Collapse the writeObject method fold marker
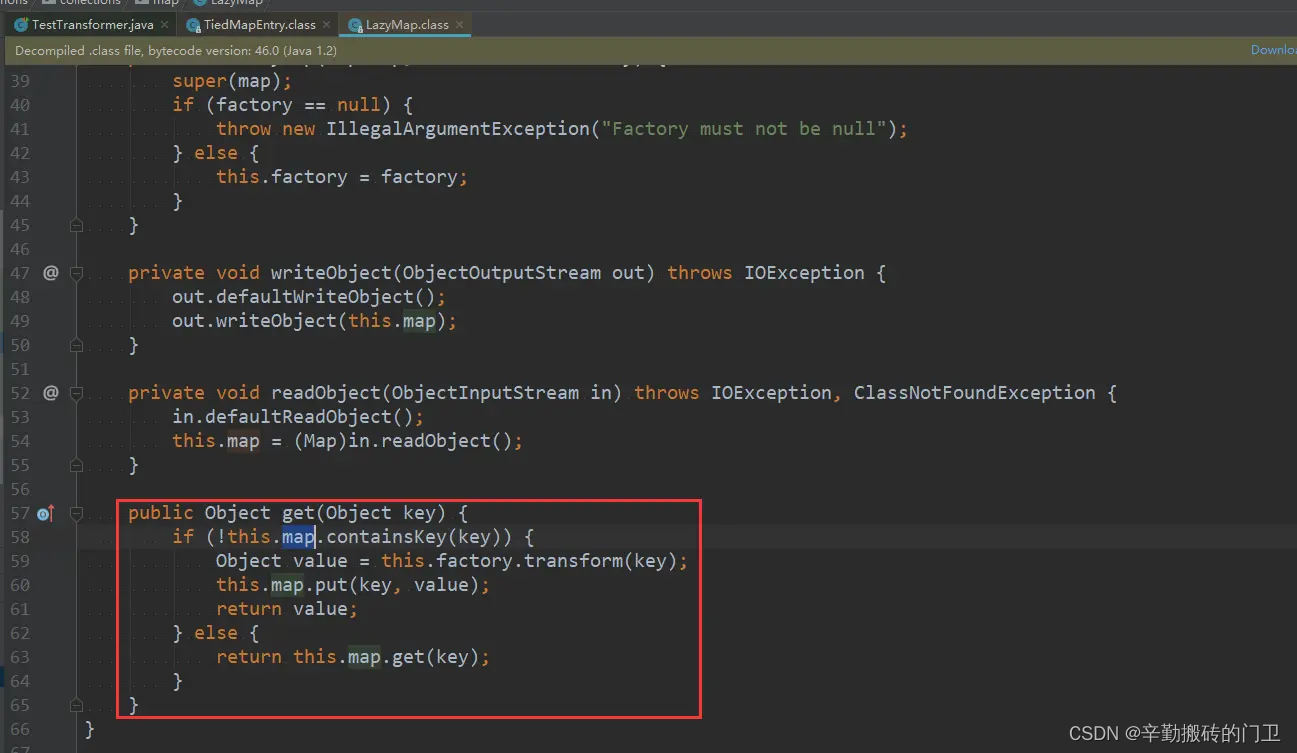Screen dimensions: 1297x753 click(x=76, y=272)
